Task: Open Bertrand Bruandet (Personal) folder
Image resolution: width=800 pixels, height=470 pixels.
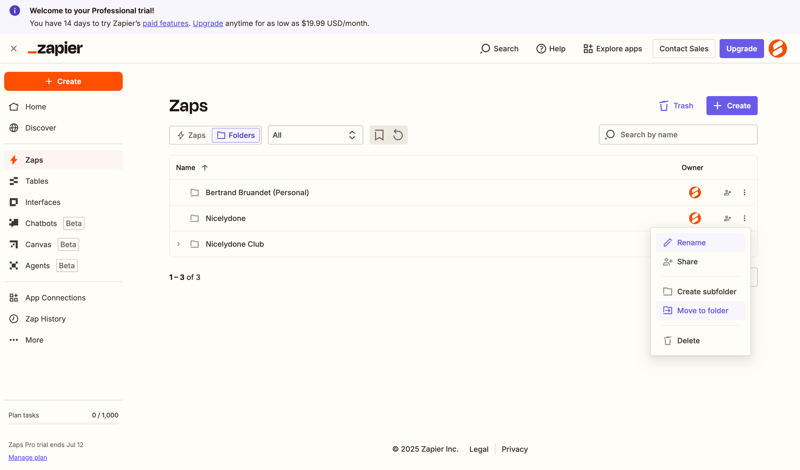Action: tap(257, 192)
